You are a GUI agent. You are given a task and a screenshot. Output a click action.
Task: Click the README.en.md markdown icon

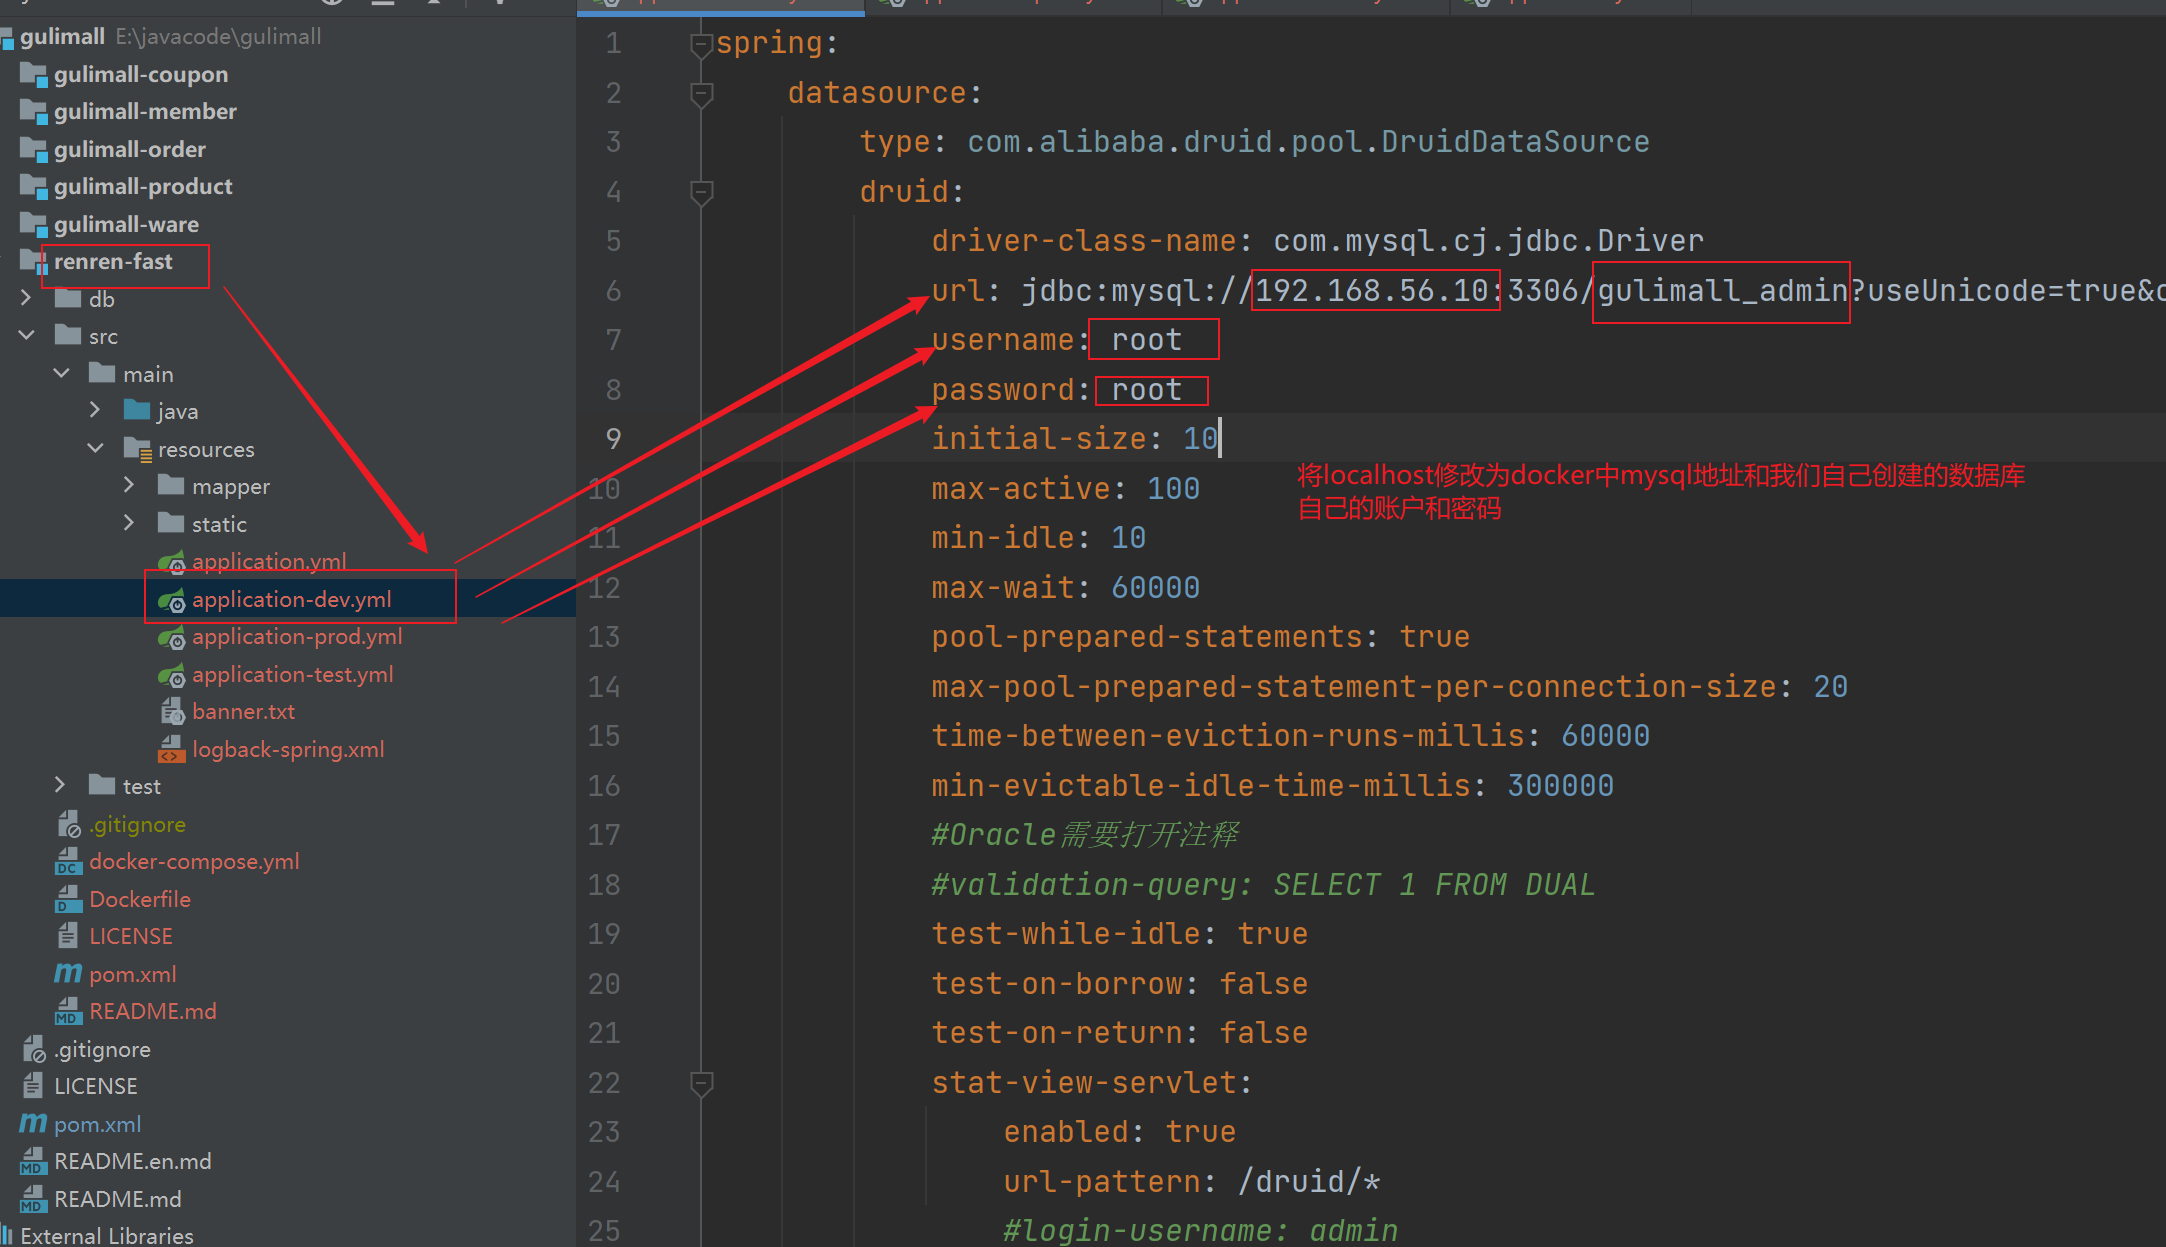coord(33,1162)
